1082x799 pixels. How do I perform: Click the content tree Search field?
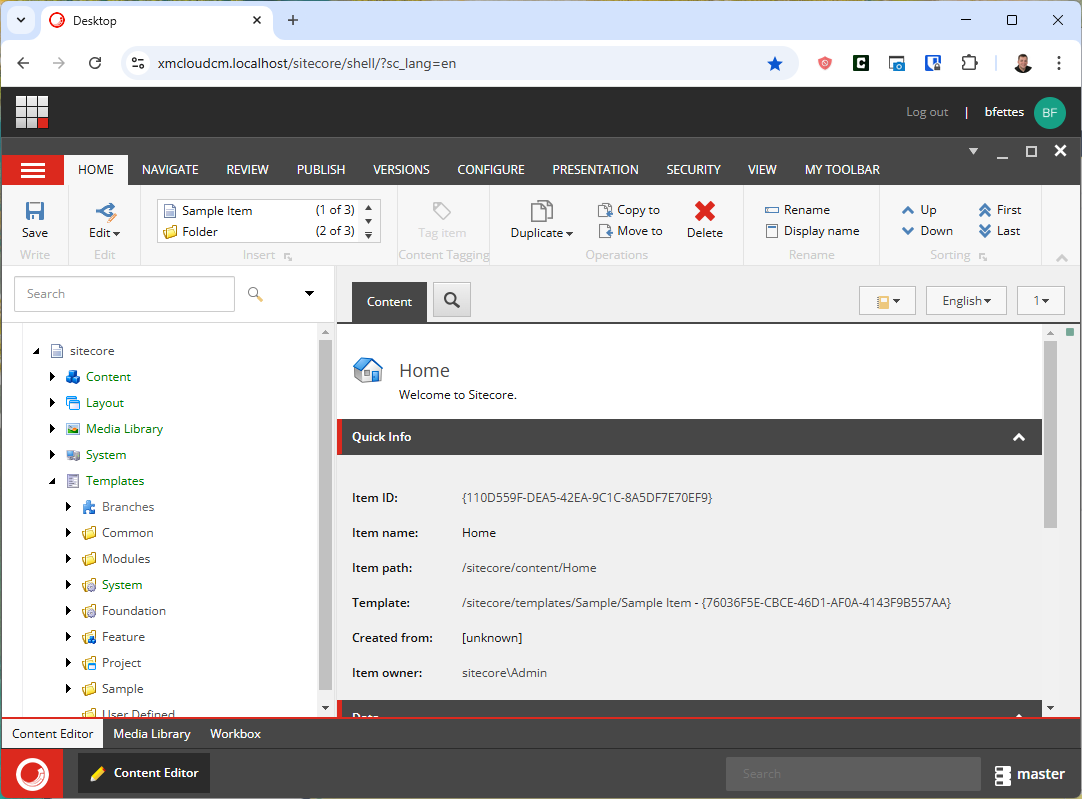(124, 294)
